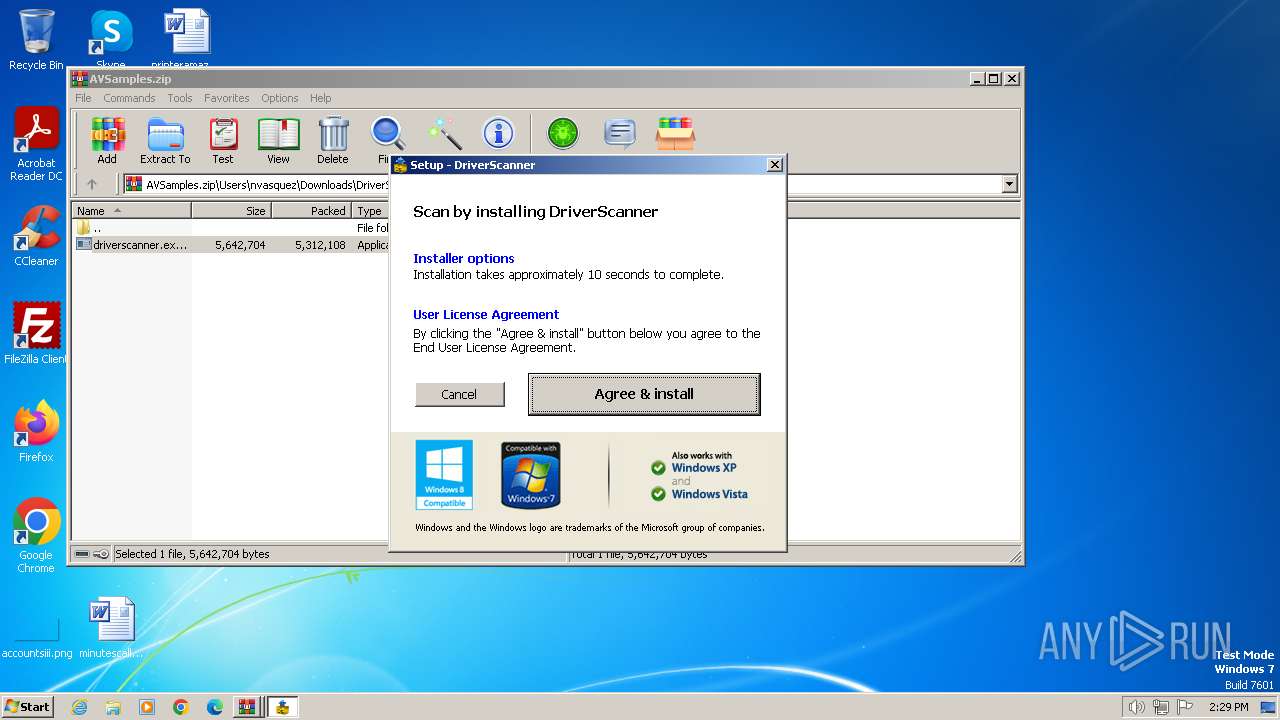
Task: Open Firefox desktop shortcut
Action: [x=36, y=432]
